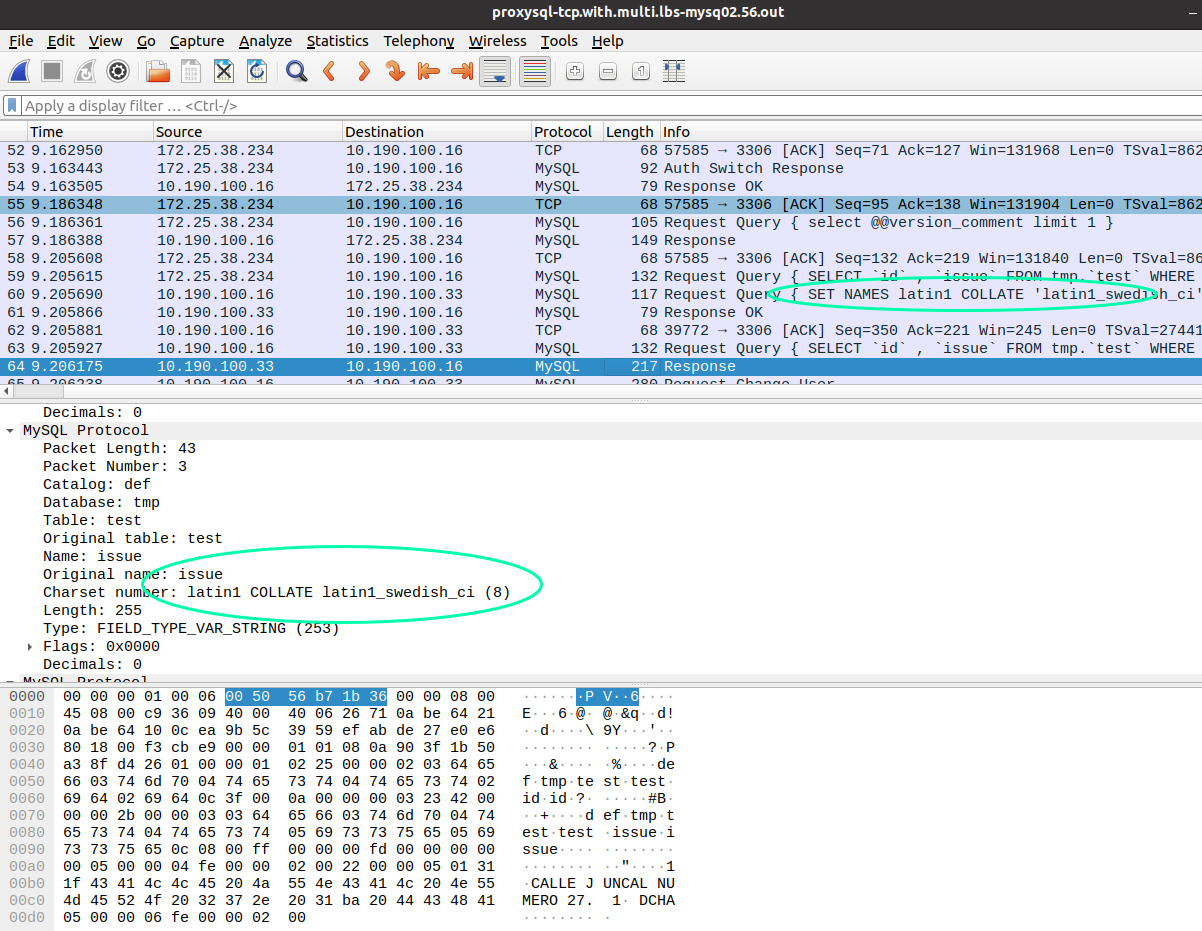Open the saved filter bookmarks icon
Screen dimensions: 1202x931
[x=11, y=105]
